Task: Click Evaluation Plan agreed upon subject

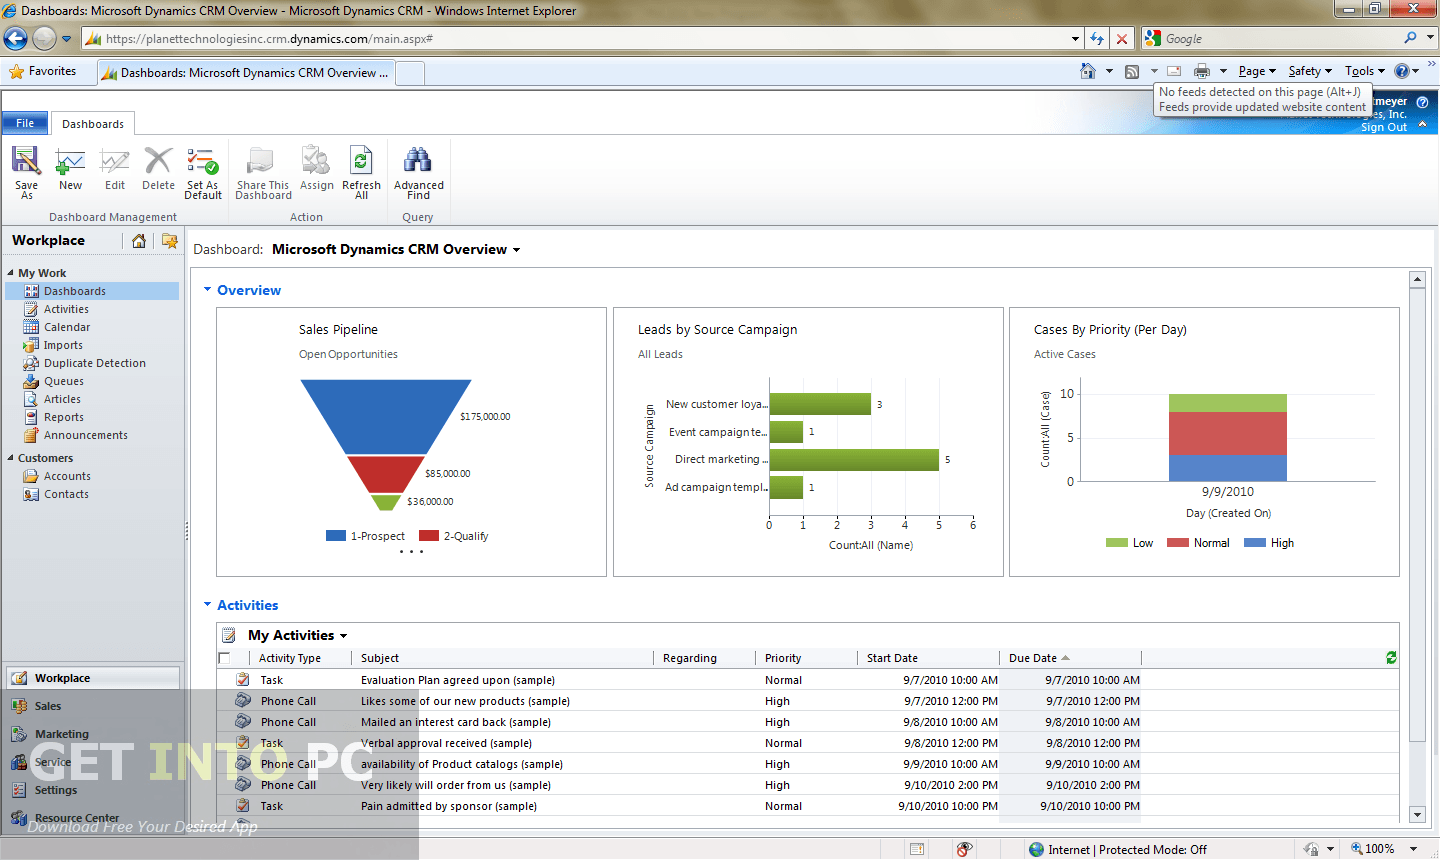Action: point(458,680)
